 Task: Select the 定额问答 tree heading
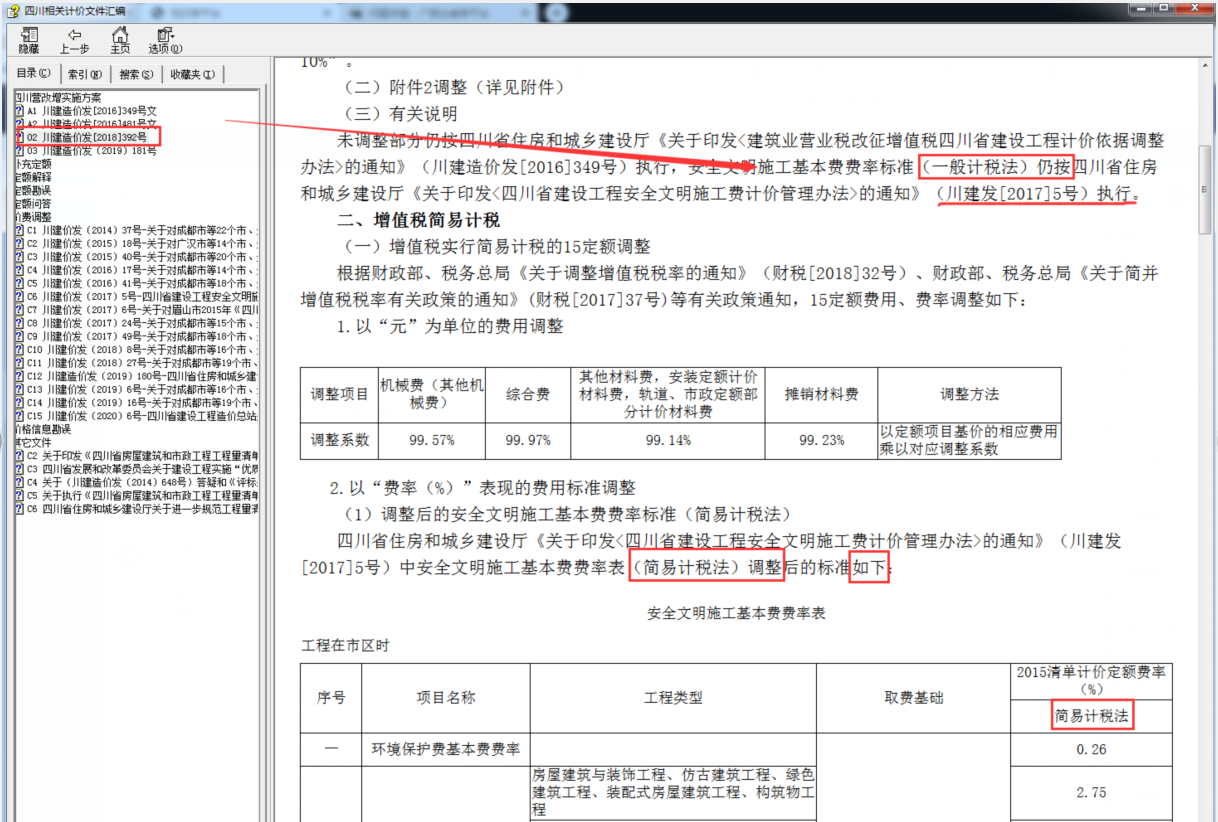(33, 202)
